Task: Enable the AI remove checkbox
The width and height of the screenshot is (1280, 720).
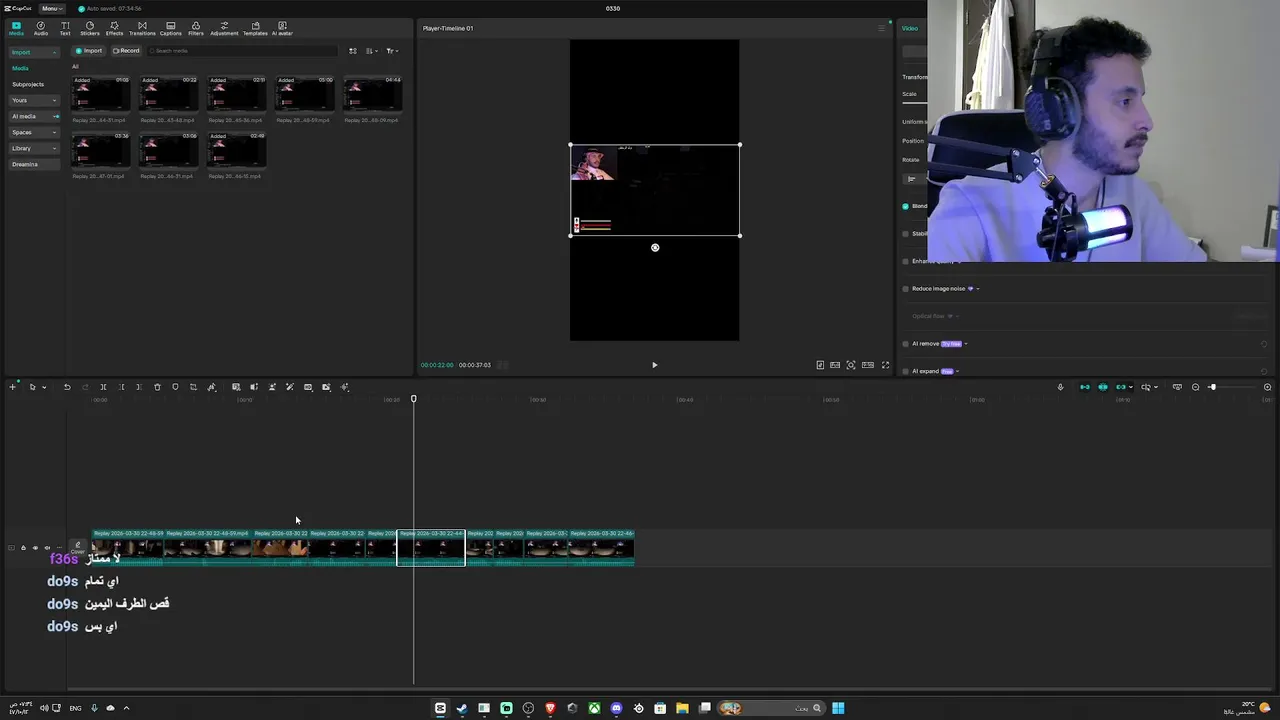Action: click(x=906, y=344)
